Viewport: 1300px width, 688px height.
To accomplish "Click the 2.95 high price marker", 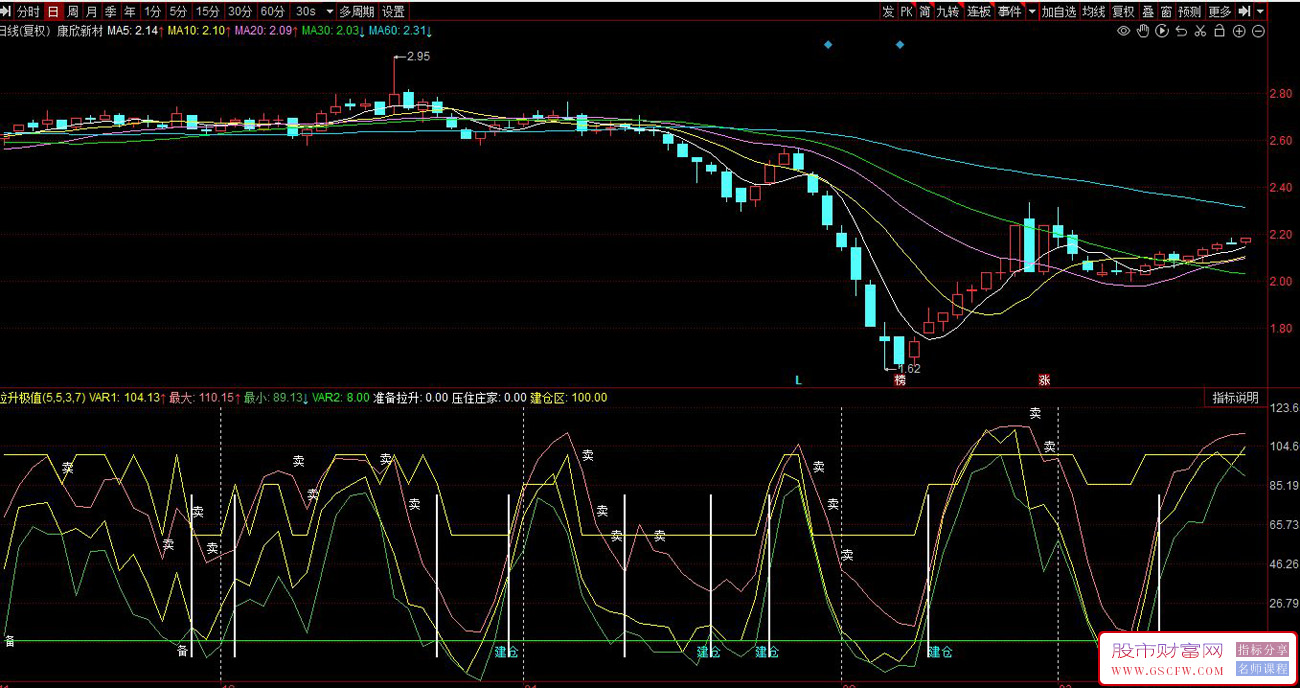I will click(418, 57).
